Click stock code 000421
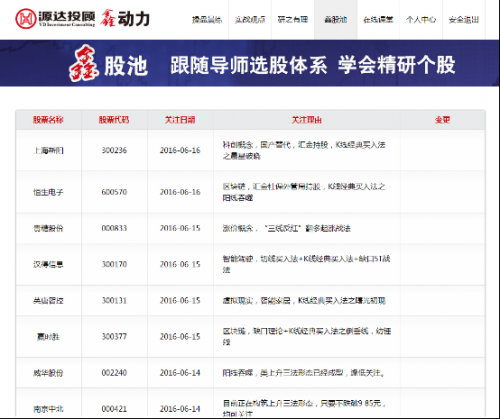The width and height of the screenshot is (500, 419). click(114, 409)
